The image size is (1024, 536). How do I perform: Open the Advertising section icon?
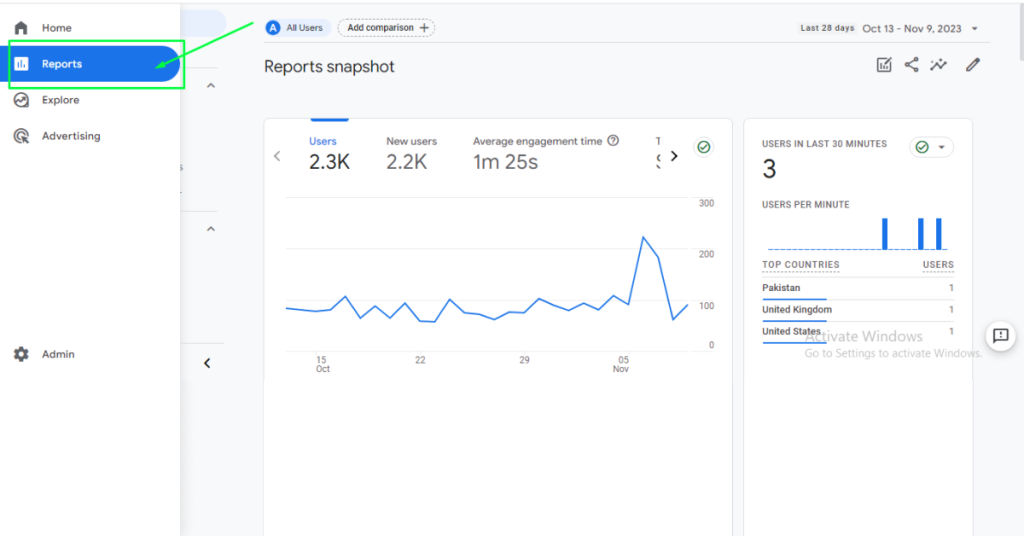pos(21,136)
